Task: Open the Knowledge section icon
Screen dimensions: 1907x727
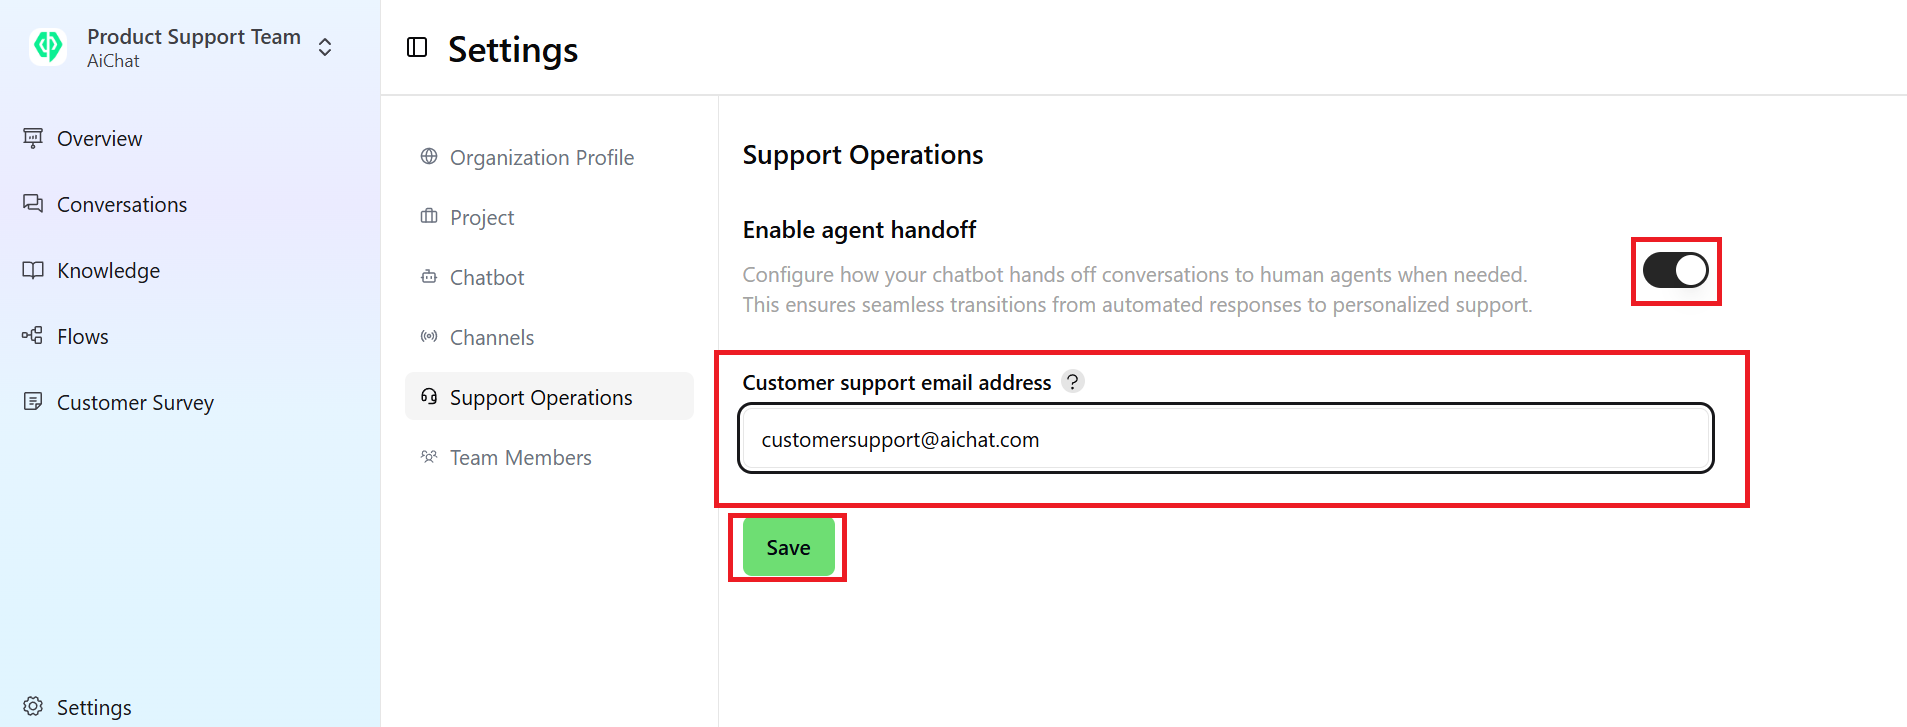Action: pyautogui.click(x=33, y=270)
